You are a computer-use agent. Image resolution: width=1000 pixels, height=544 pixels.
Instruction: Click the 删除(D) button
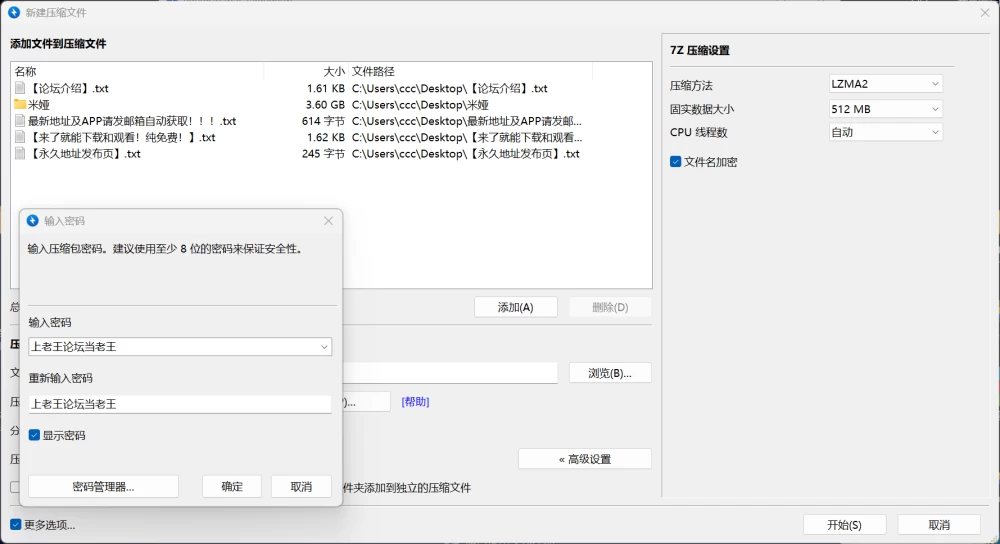(x=610, y=307)
